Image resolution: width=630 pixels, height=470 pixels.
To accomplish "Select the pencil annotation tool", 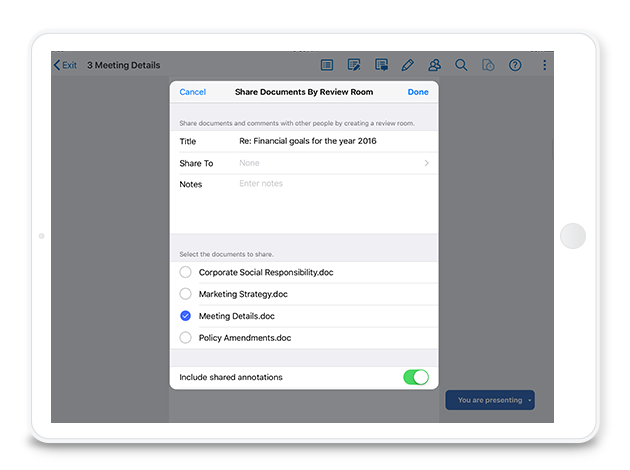I will pos(407,65).
